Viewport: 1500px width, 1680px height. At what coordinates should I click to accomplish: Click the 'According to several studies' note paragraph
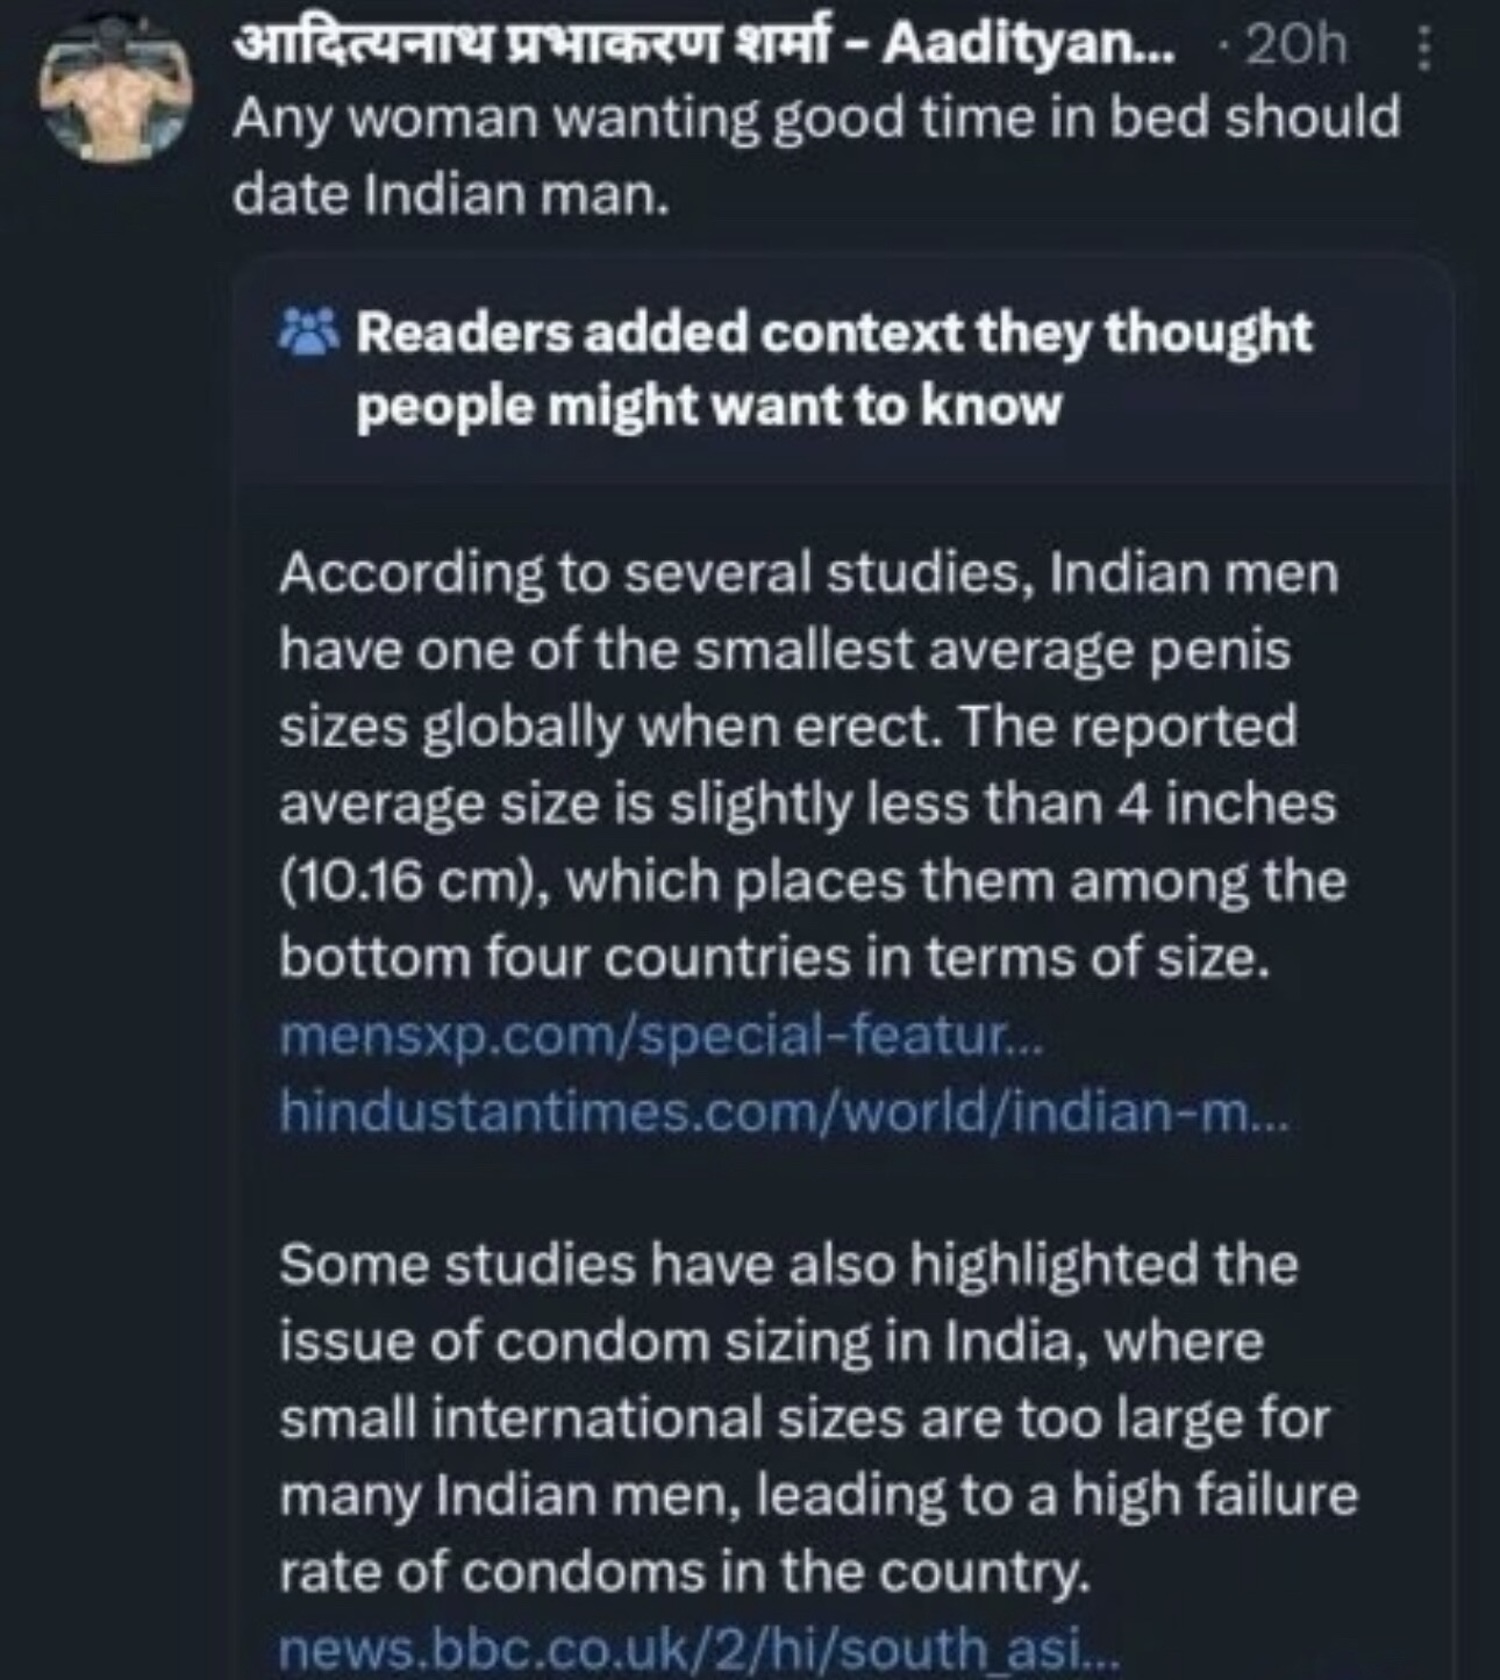[808, 574]
